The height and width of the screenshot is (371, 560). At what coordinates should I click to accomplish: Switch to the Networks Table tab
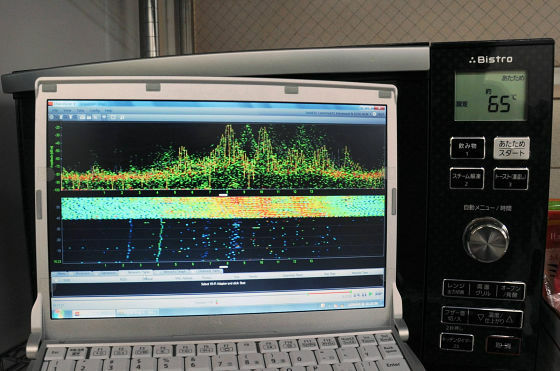tap(135, 272)
